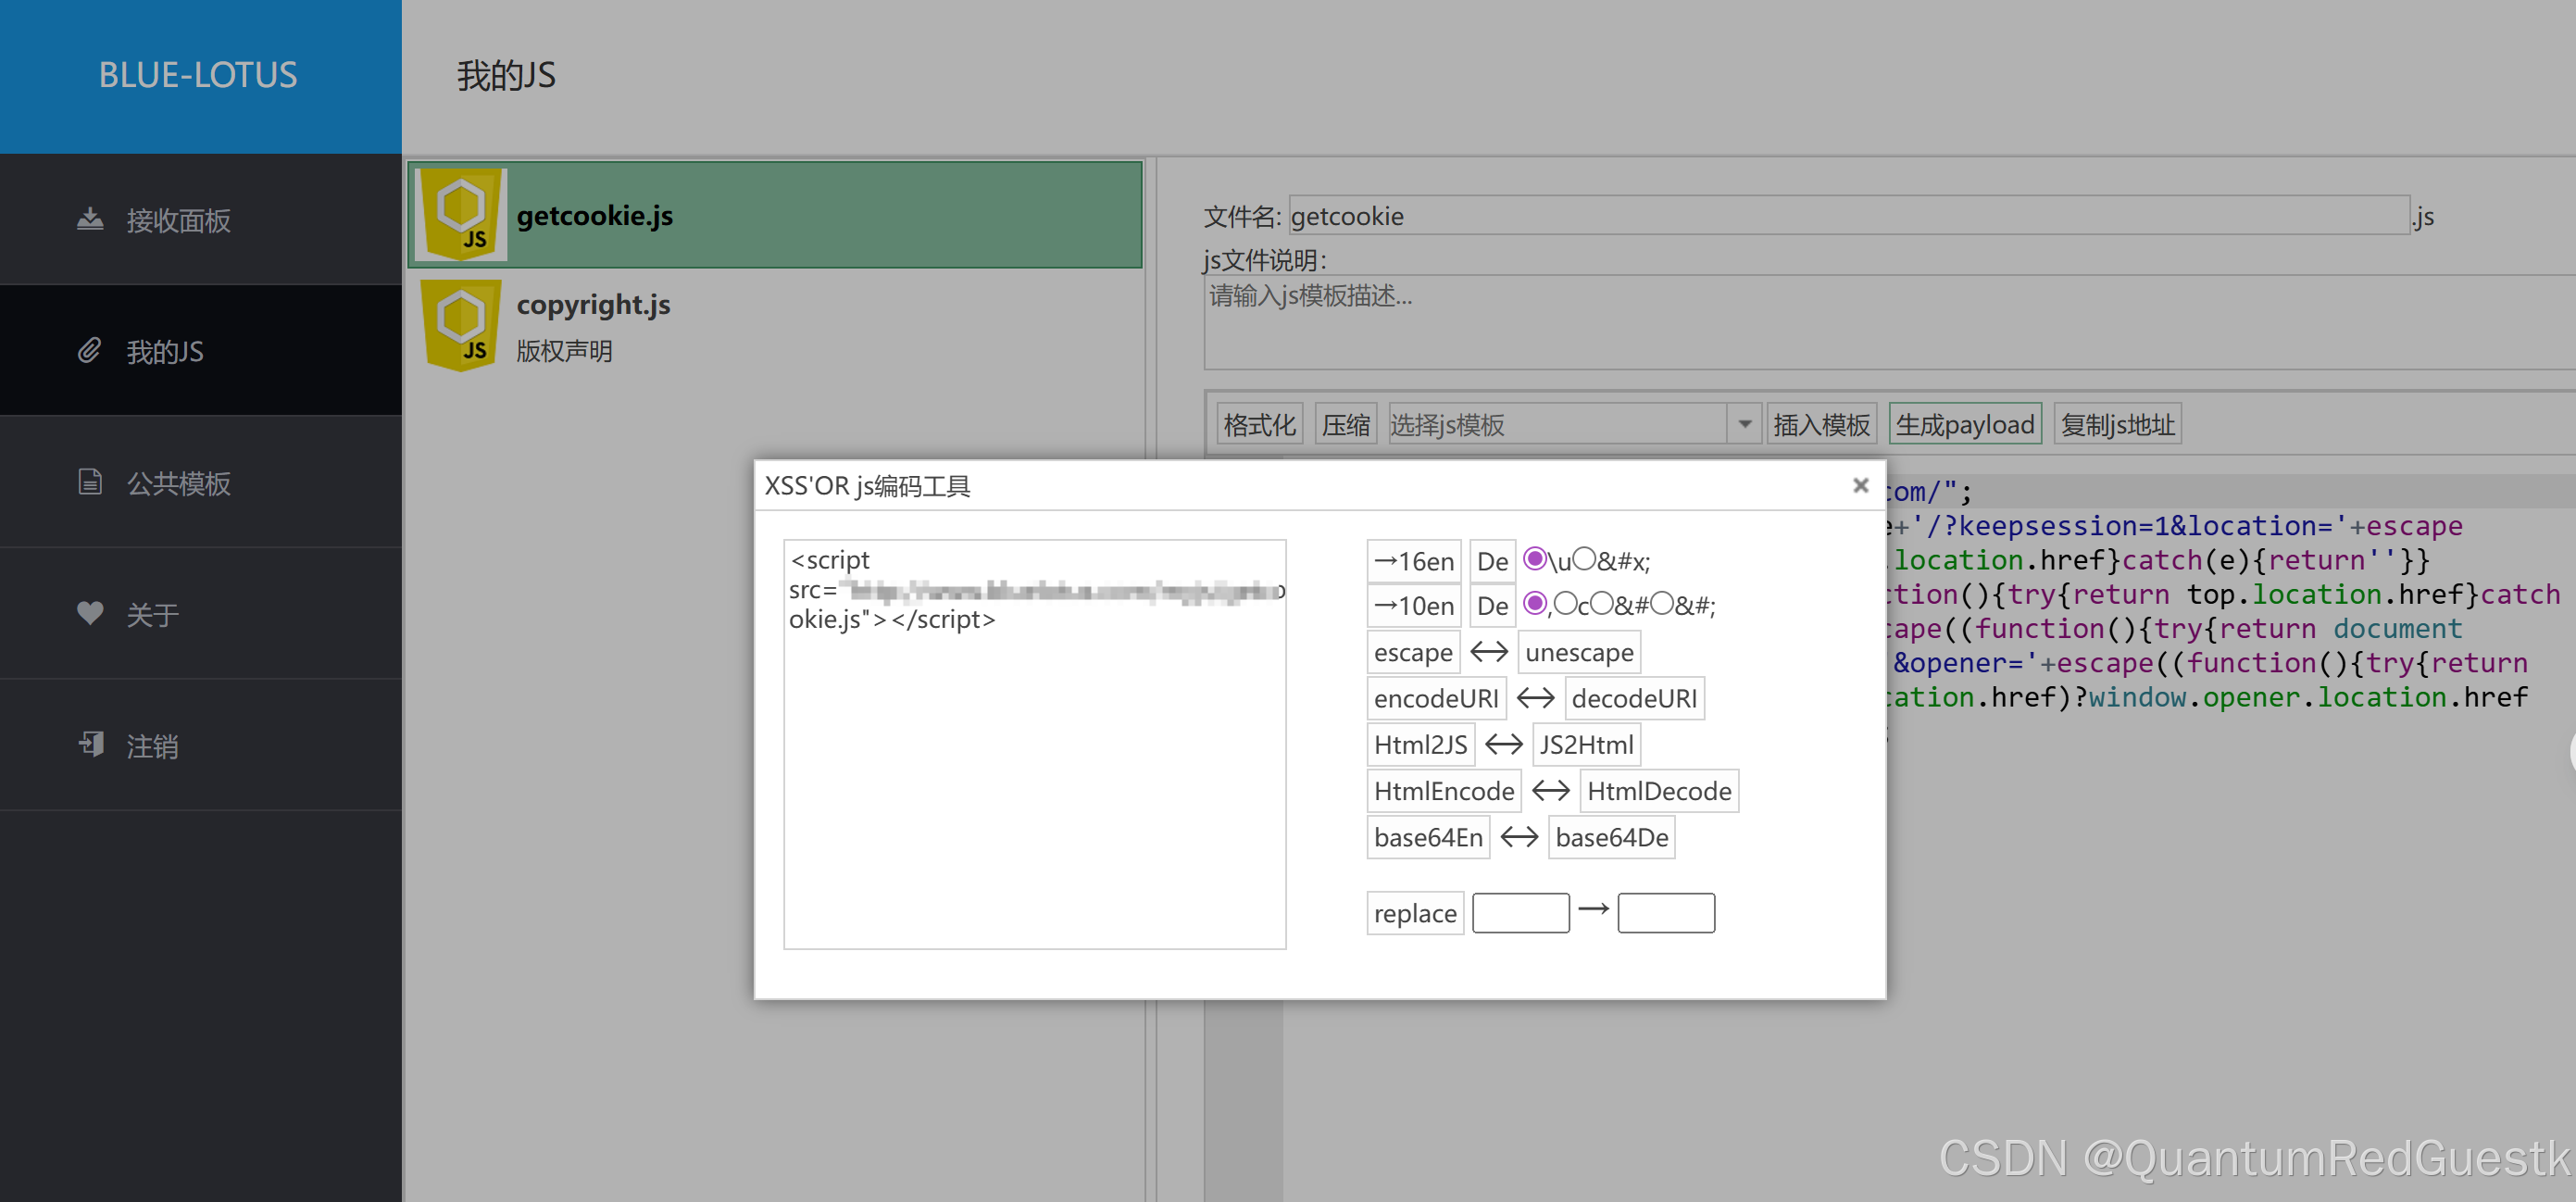Viewport: 2576px width, 1202px height.
Task: Go to the 接收面板 menu item
Action: click(x=178, y=220)
